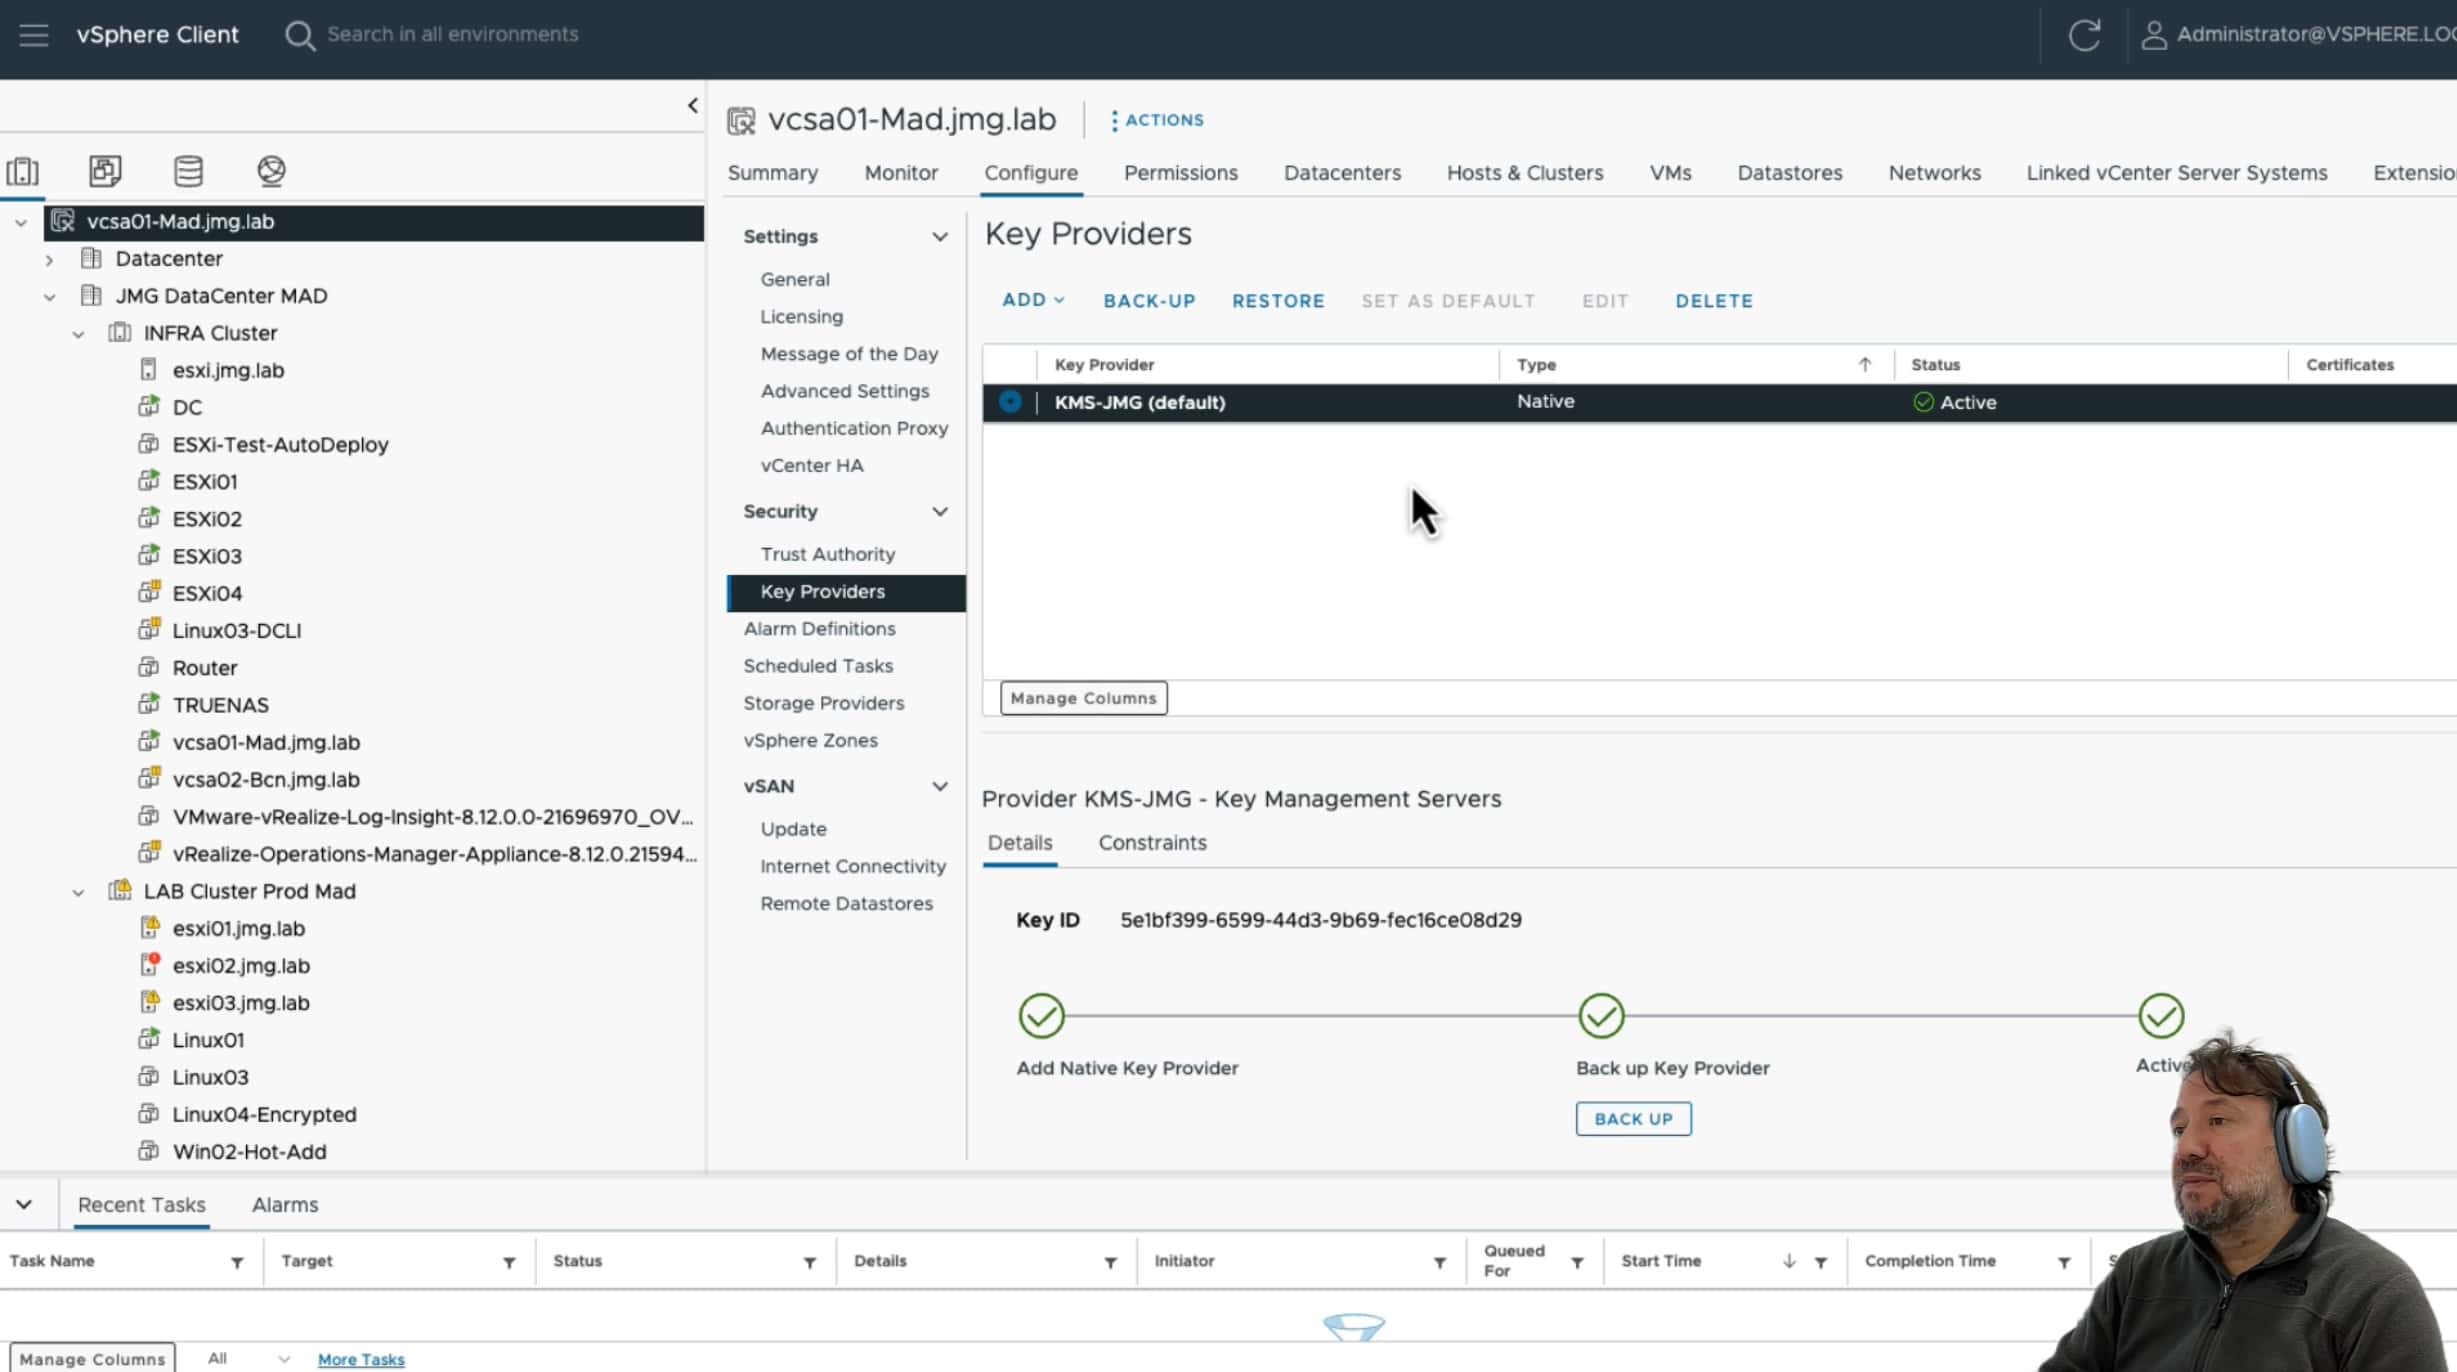Screen dimensions: 2457x1372
Task: Switch to the Monitor tab
Action: click(901, 173)
